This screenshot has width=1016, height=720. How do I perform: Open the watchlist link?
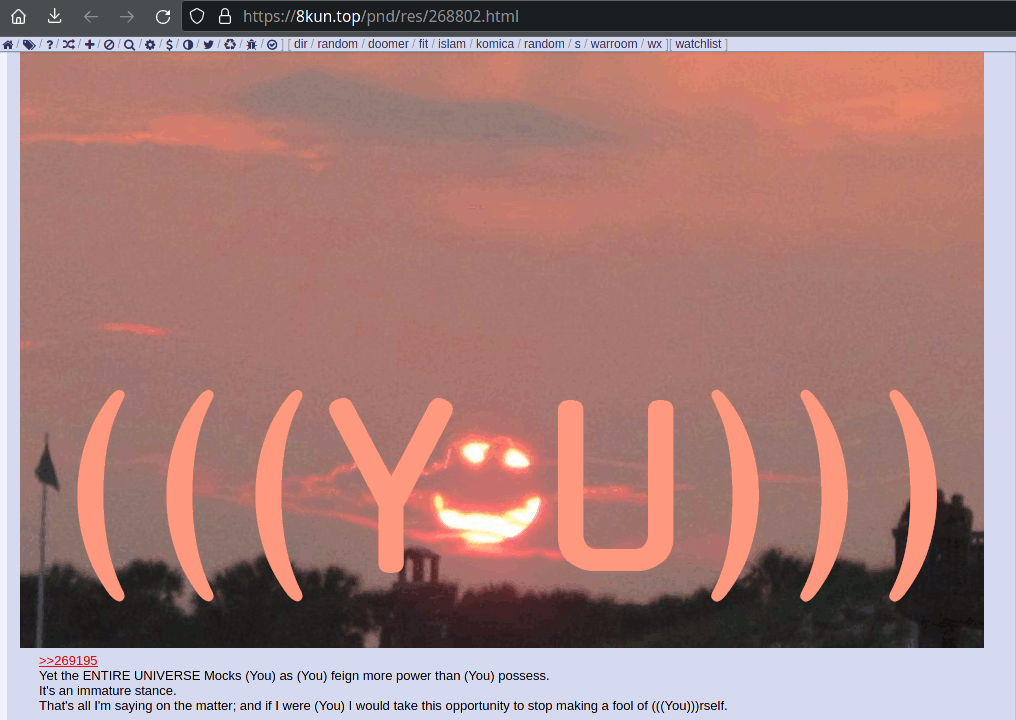tap(698, 44)
